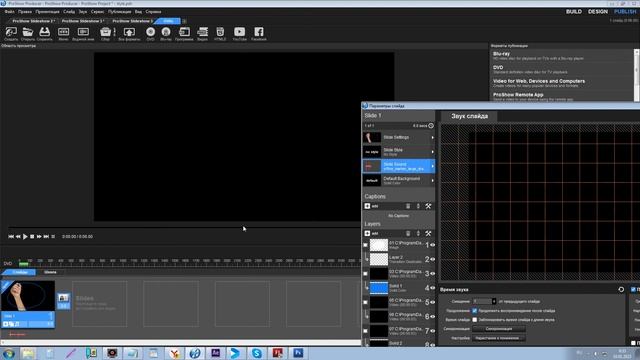Open the Файл menu

pos(9,12)
